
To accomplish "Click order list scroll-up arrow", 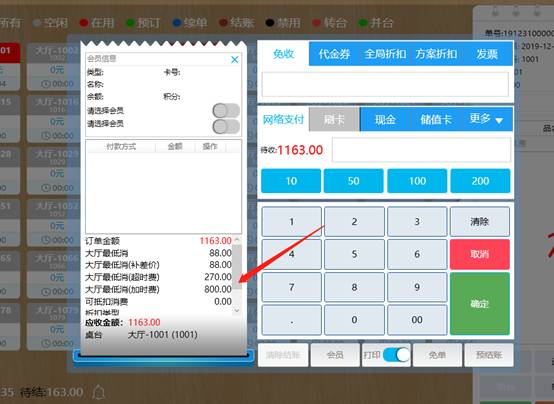I will pyautogui.click(x=237, y=240).
